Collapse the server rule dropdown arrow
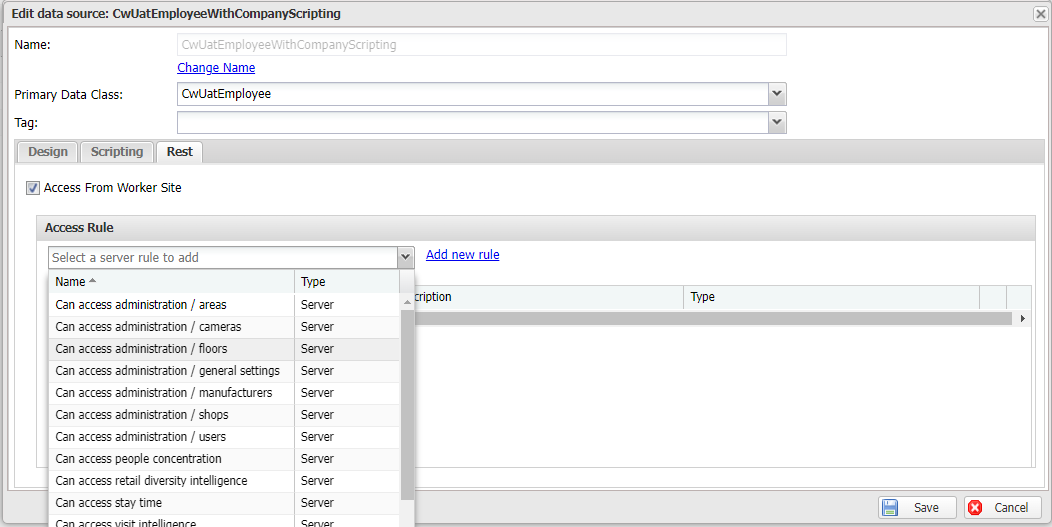1052x527 pixels. click(405, 258)
